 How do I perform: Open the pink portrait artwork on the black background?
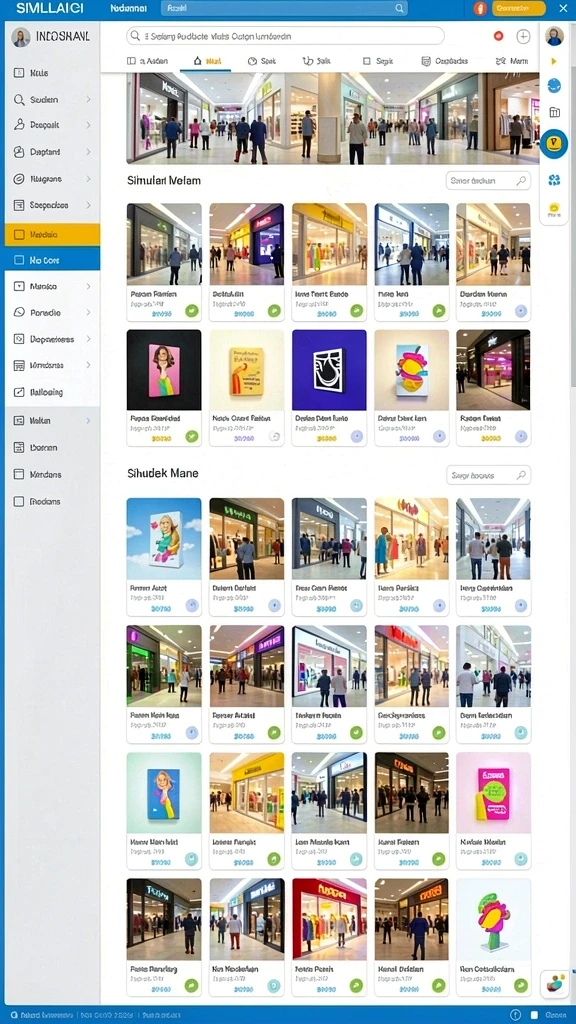pyautogui.click(x=164, y=370)
